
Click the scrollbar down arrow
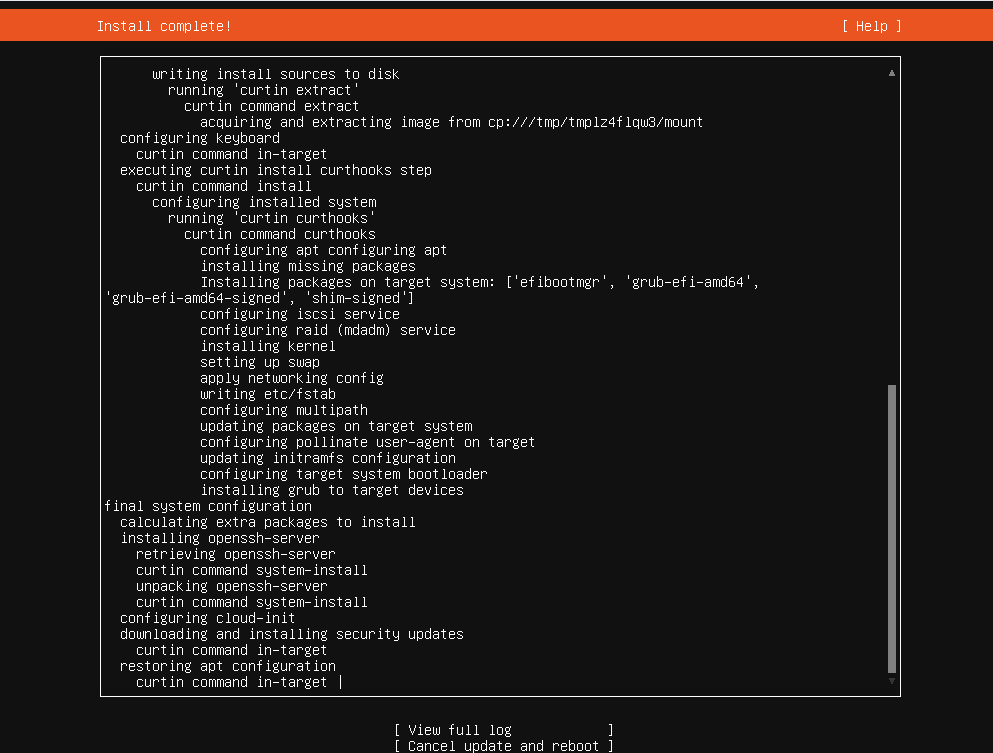click(891, 681)
